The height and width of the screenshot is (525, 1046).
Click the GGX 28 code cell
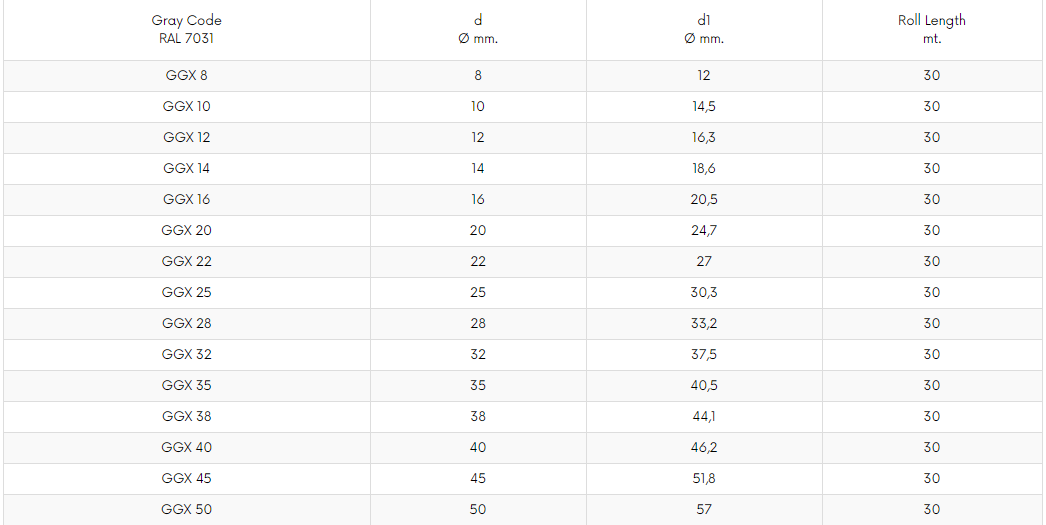(187, 324)
